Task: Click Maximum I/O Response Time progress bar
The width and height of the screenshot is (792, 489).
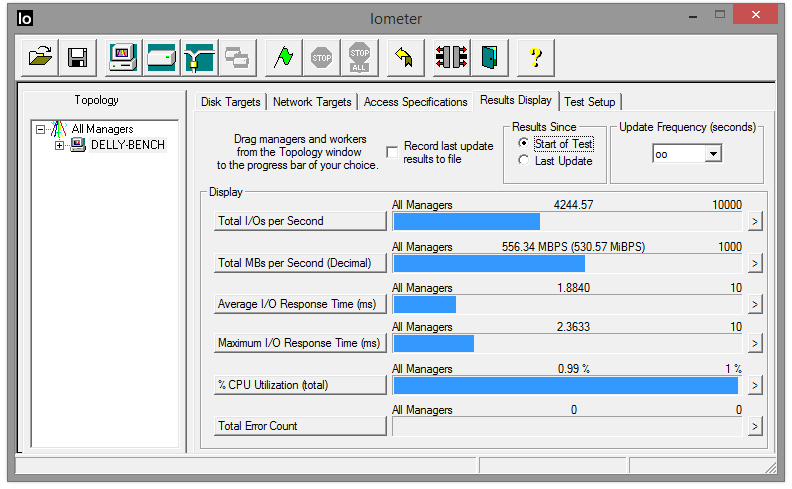Action: pyautogui.click(x=567, y=344)
